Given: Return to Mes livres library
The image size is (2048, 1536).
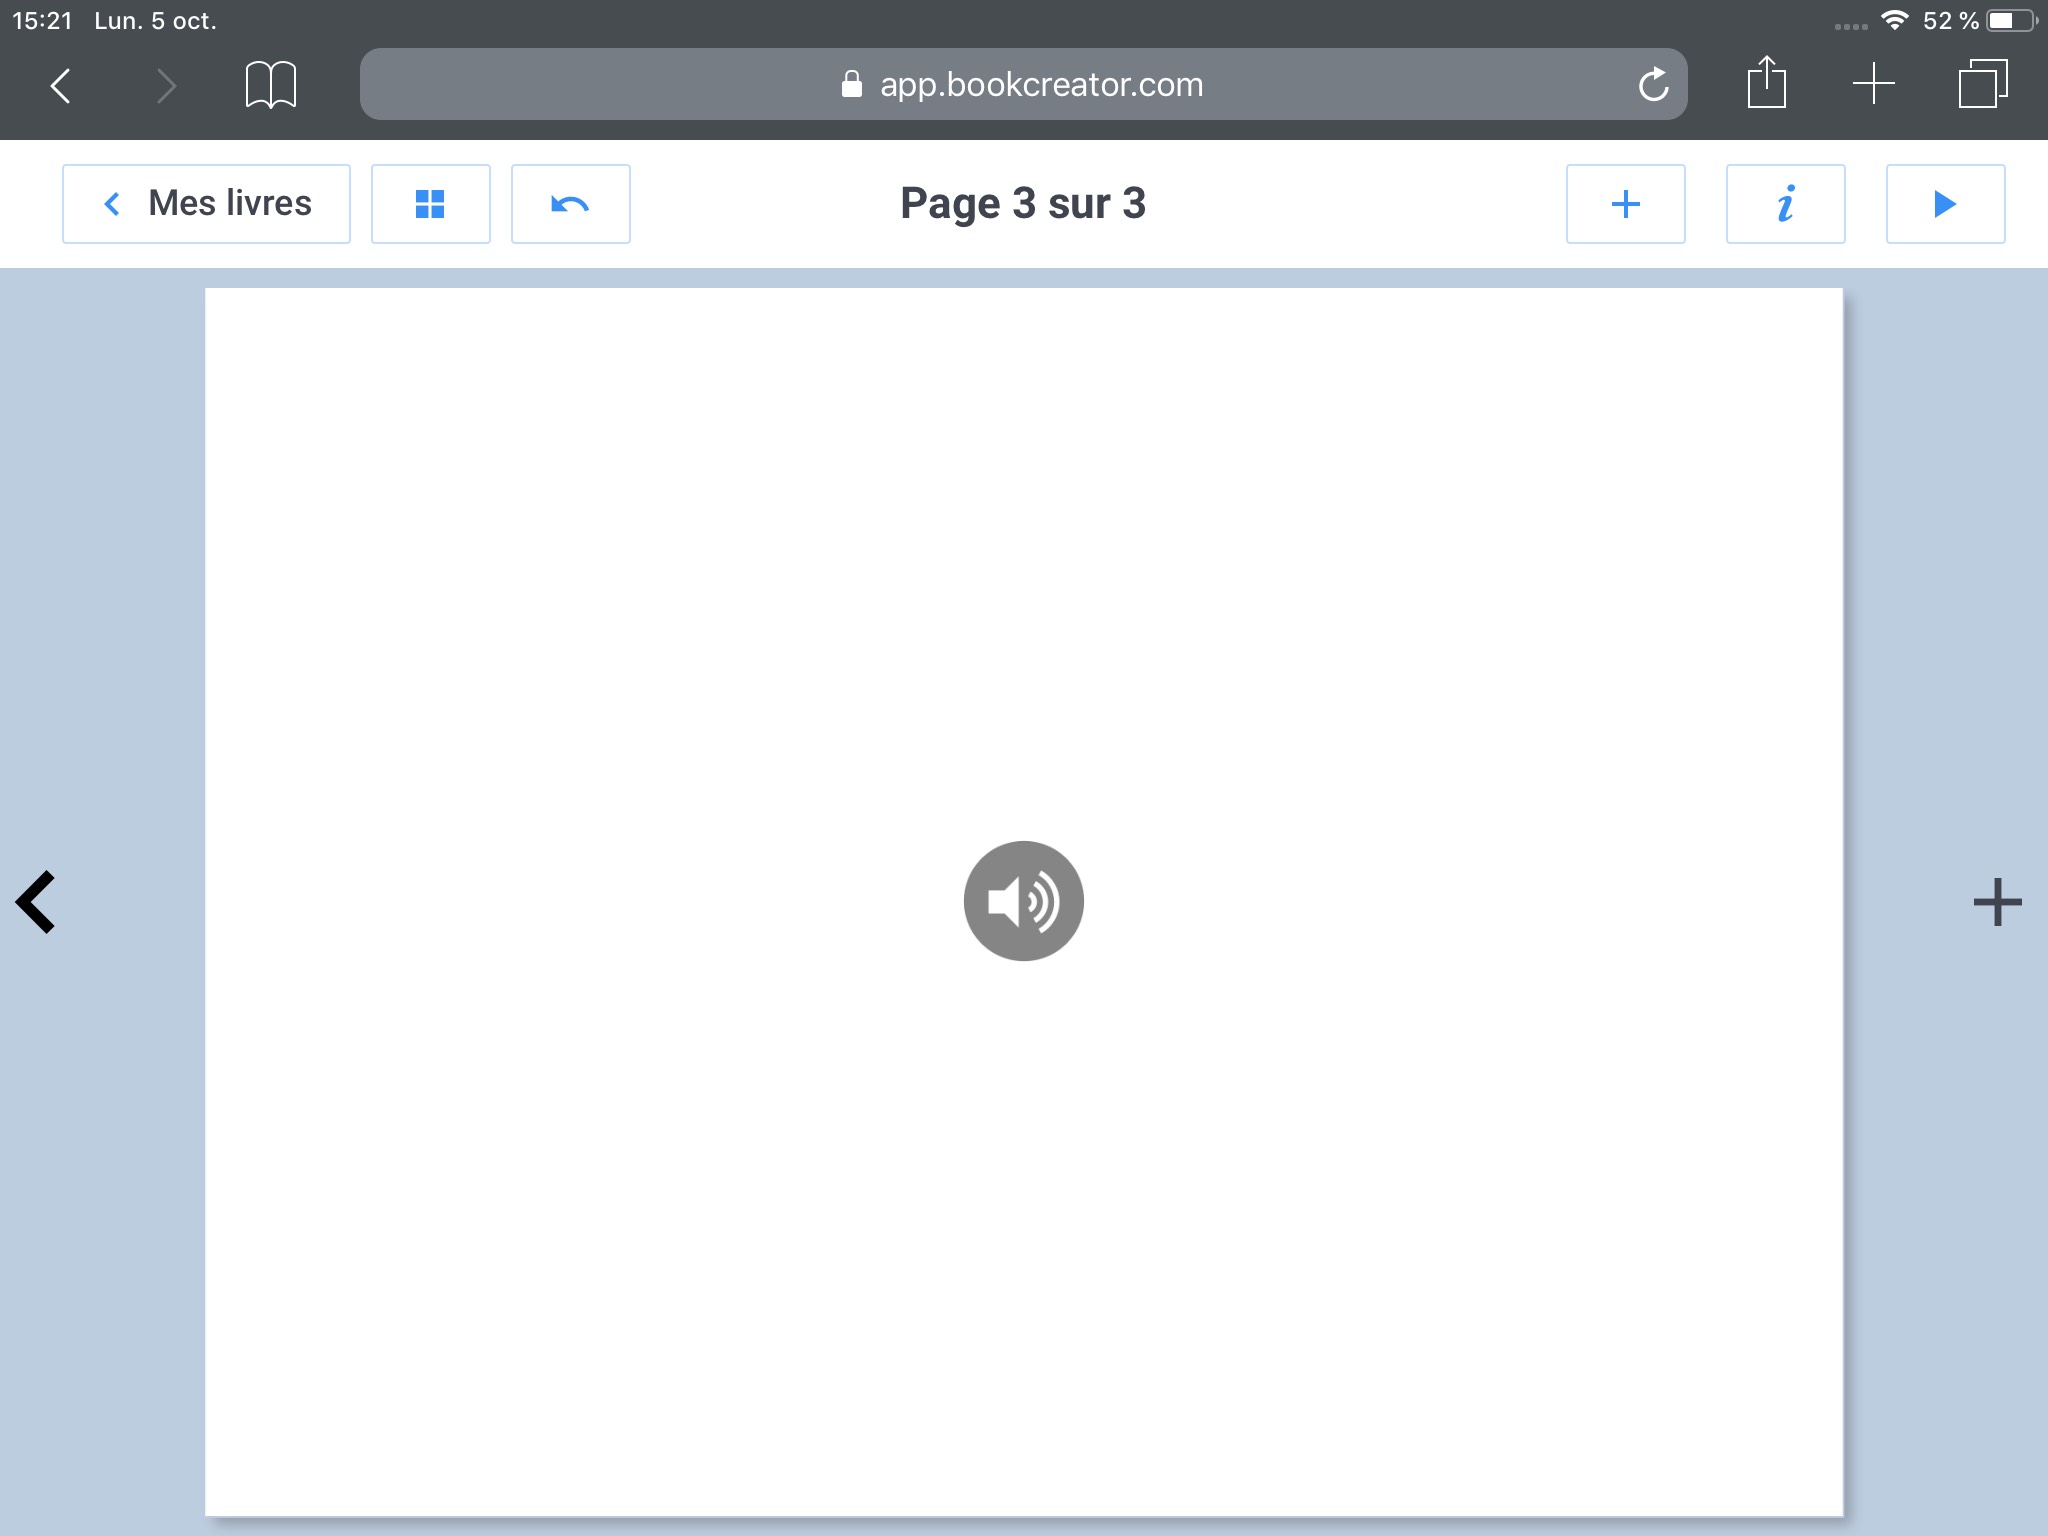Looking at the screenshot, I should pyautogui.click(x=207, y=204).
